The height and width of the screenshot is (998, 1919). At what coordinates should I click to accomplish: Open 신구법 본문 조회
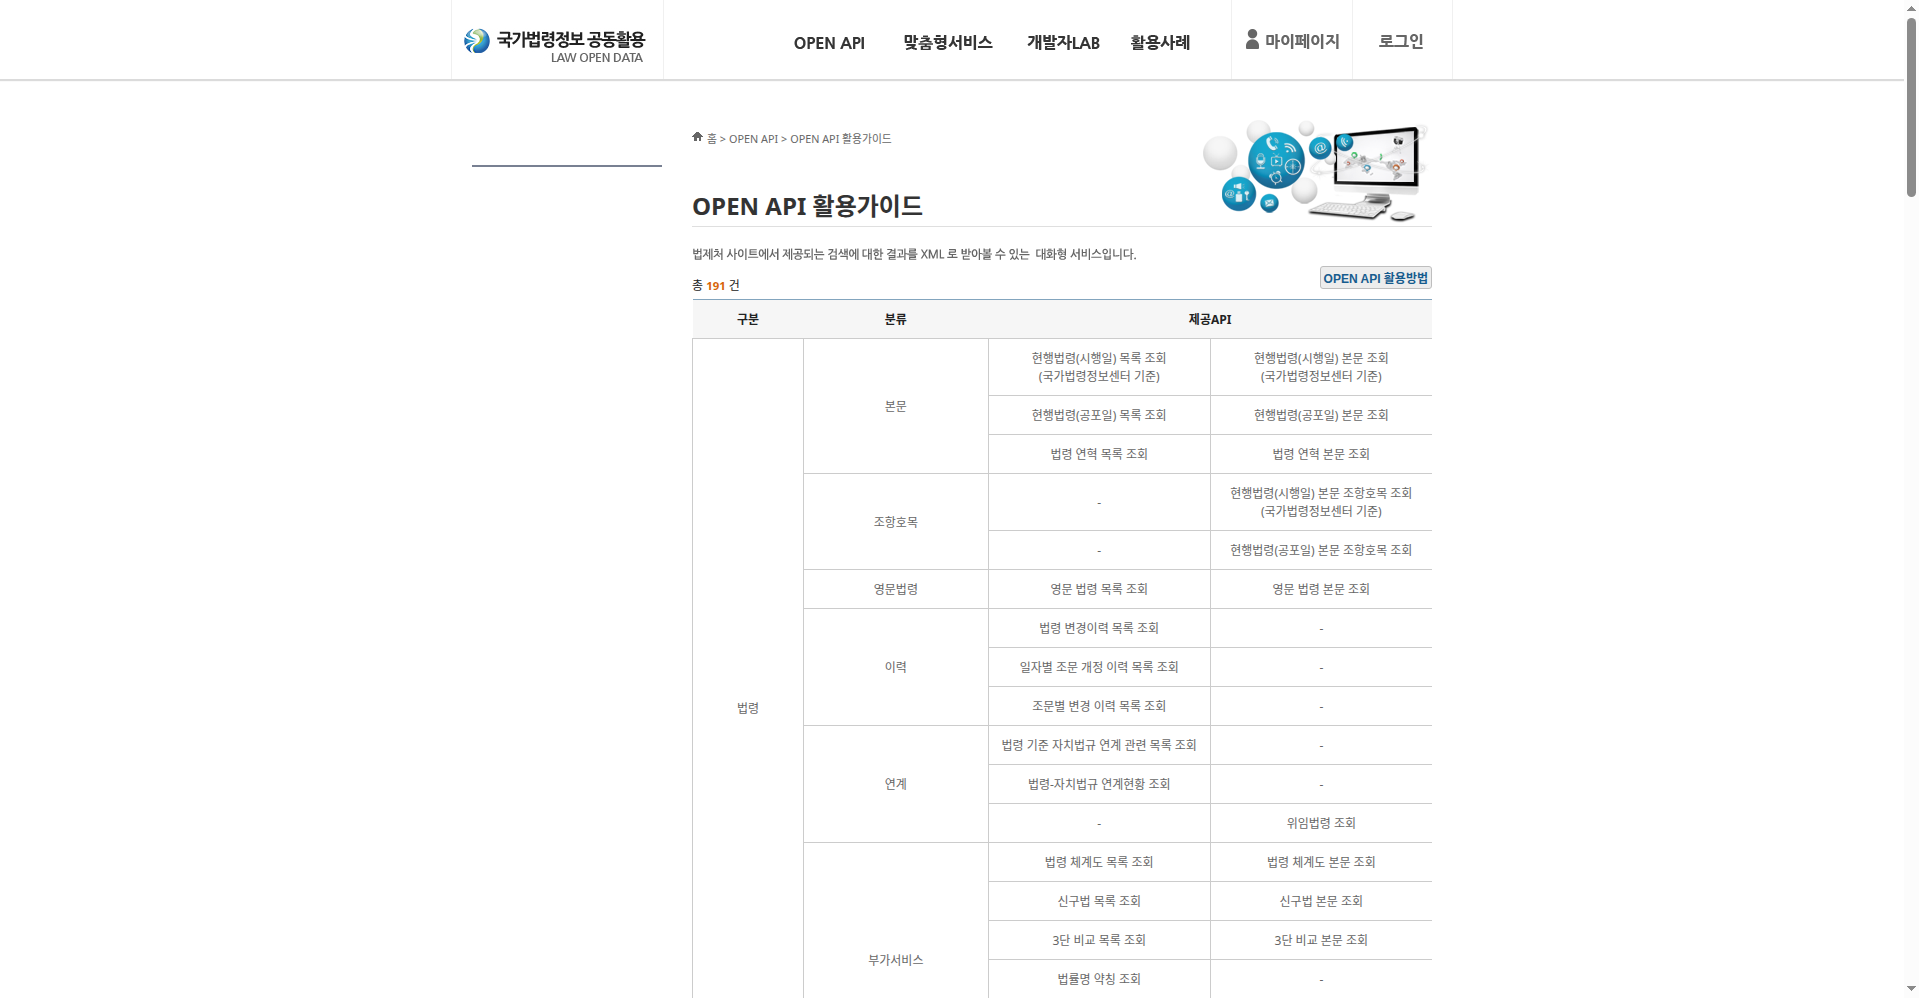click(1321, 901)
